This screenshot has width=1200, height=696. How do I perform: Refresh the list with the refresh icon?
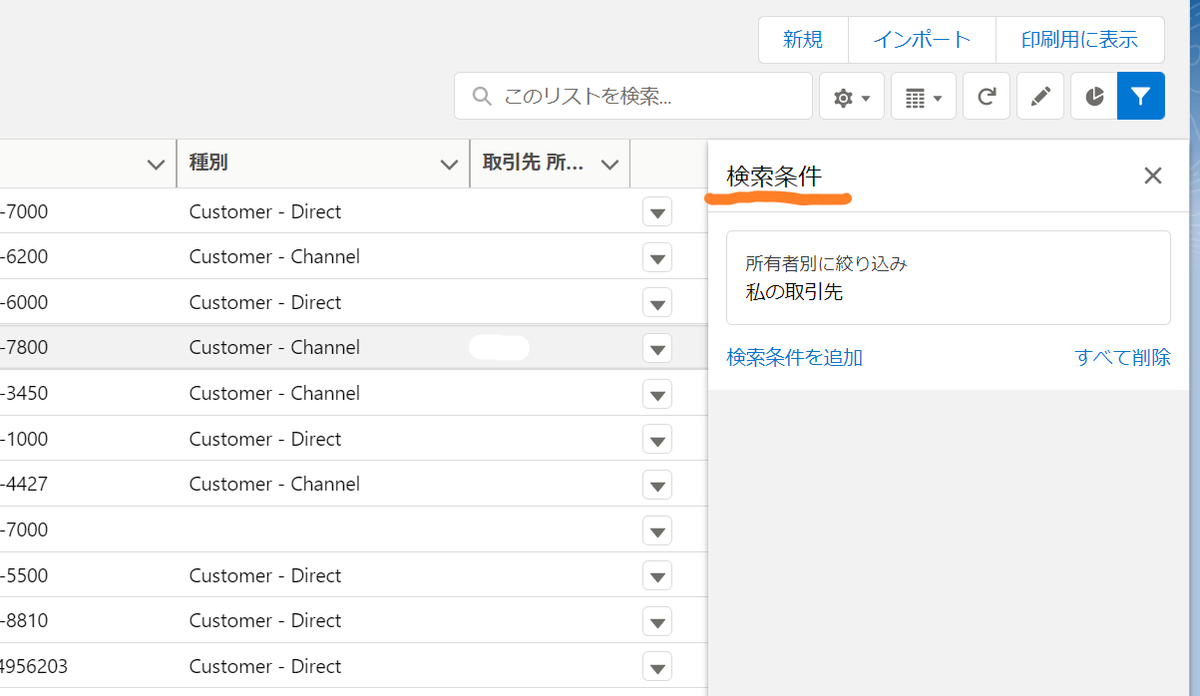coord(986,96)
